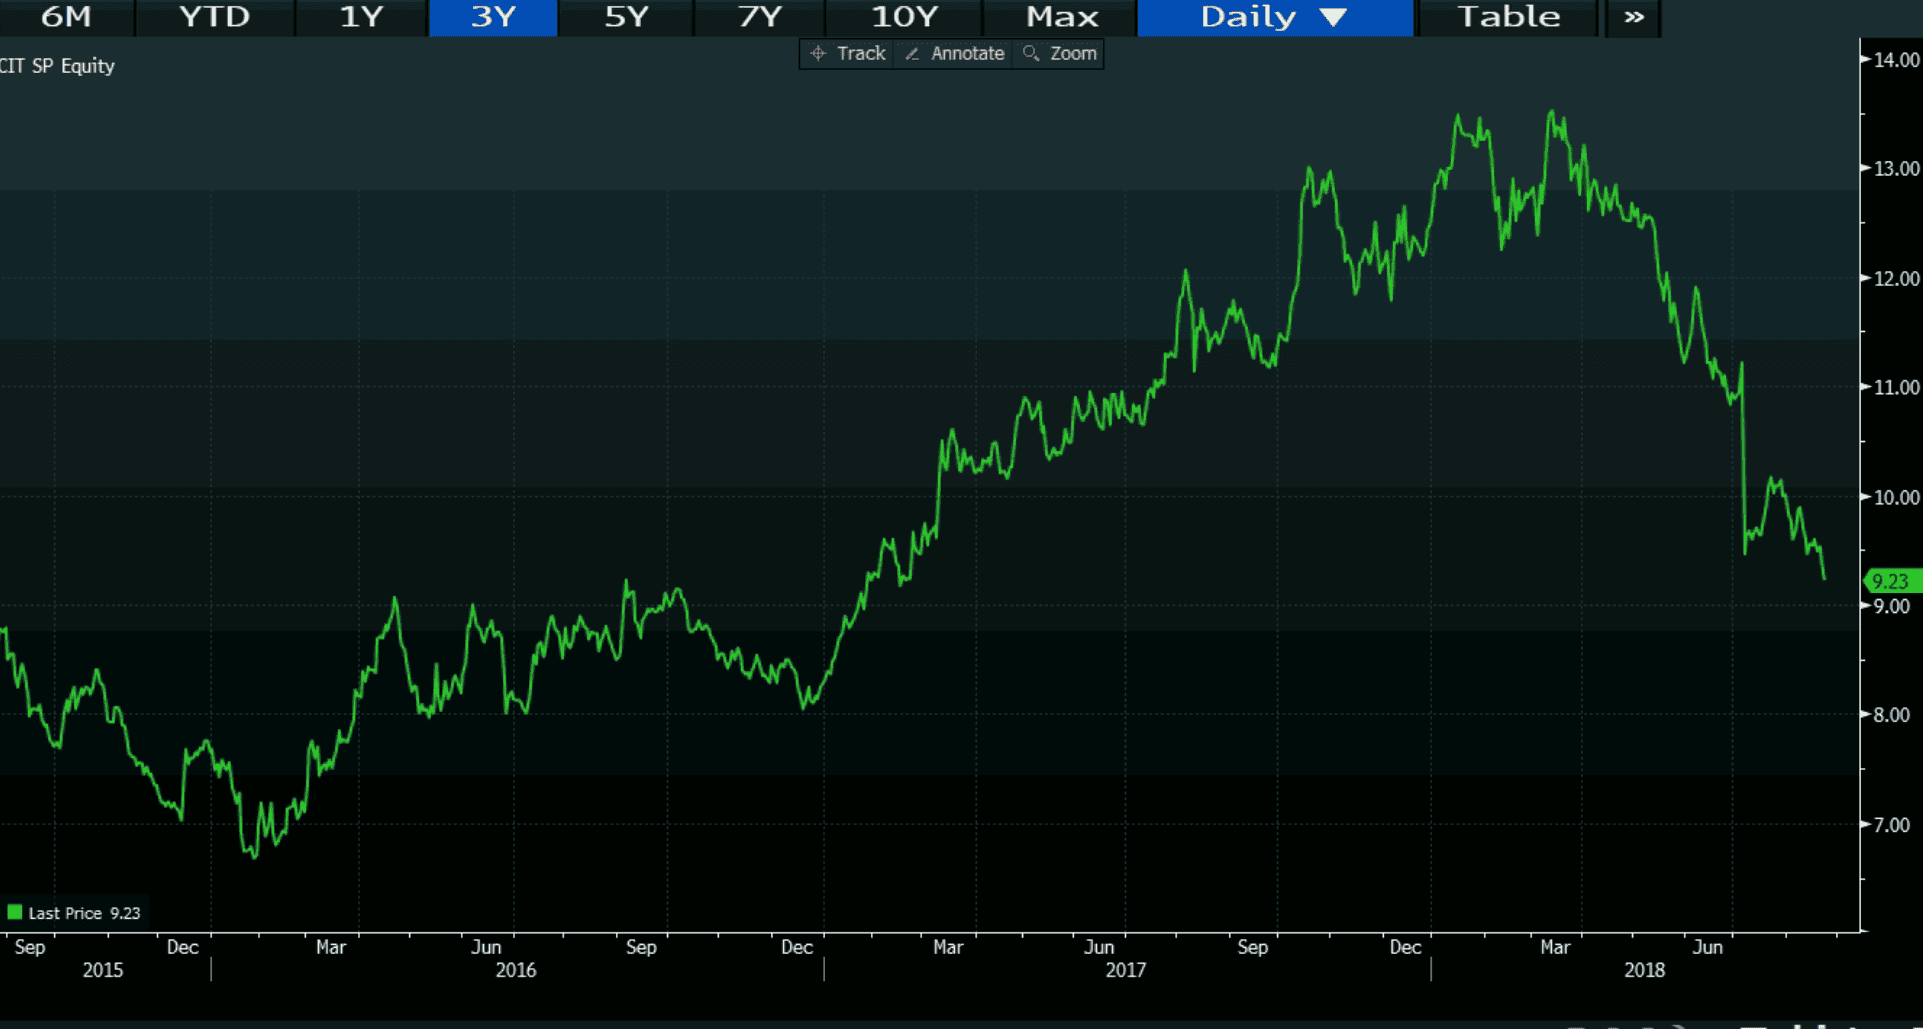Click the highlighted 3Y range tab
1923x1029 pixels.
[493, 17]
